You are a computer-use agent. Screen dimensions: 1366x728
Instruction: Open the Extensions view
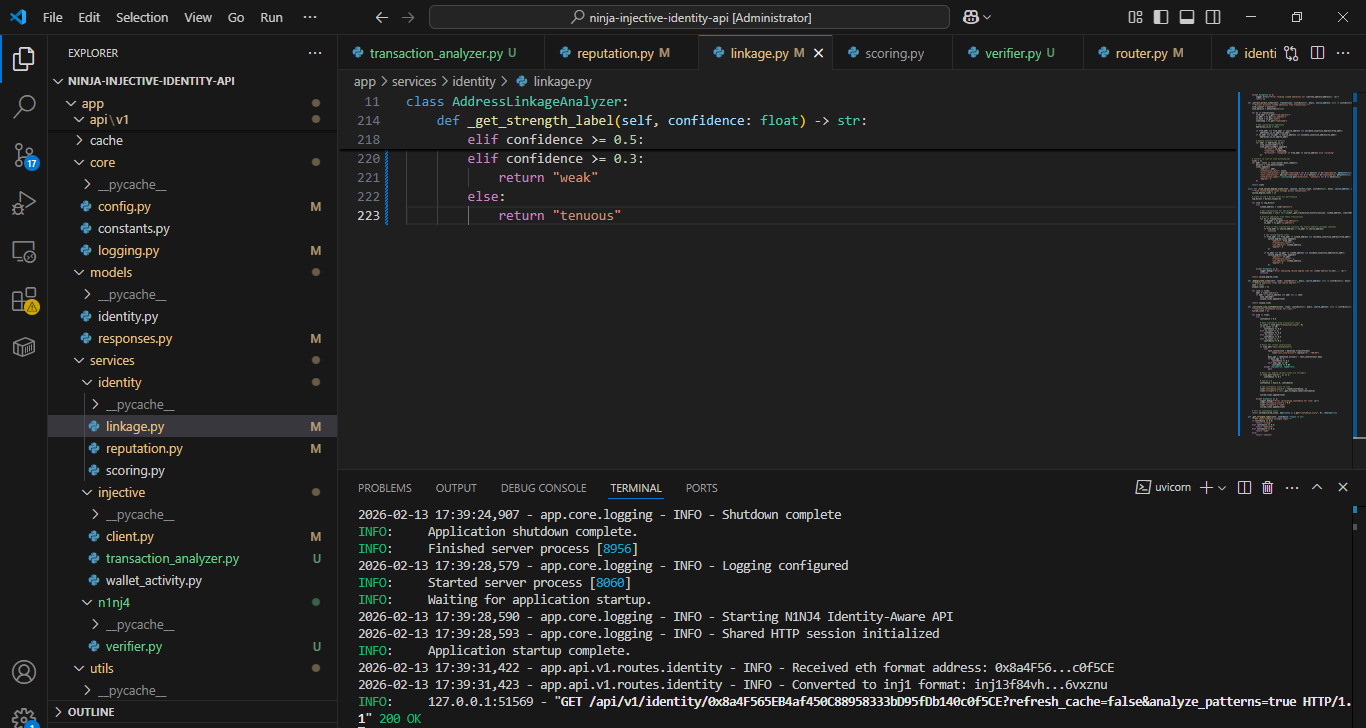(24, 300)
